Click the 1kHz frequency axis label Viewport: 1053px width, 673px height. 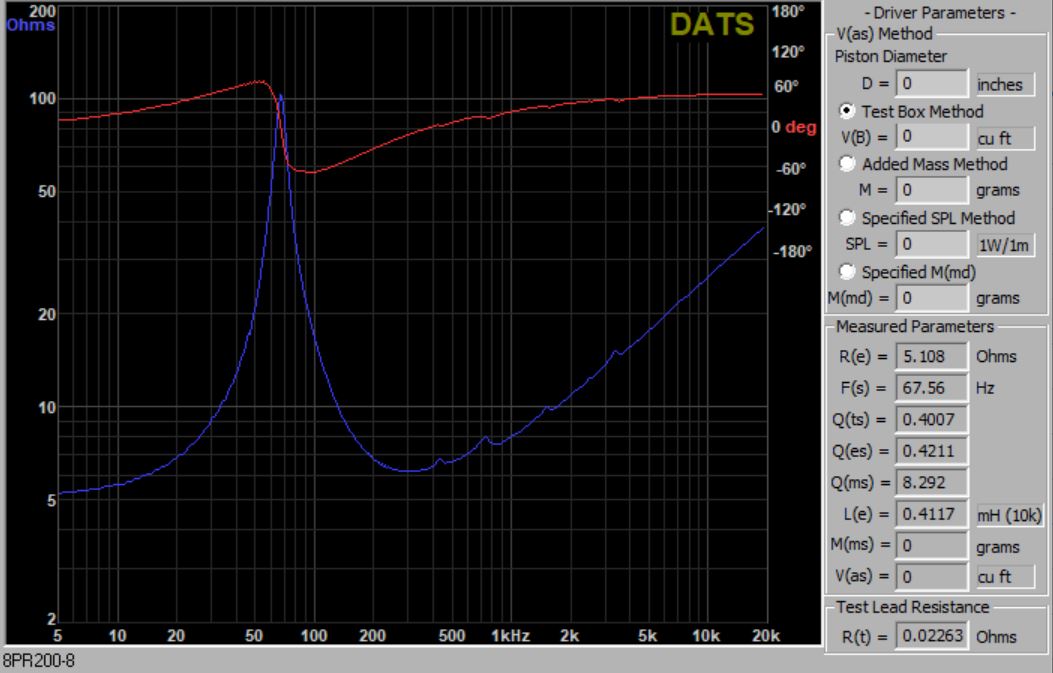coord(510,635)
